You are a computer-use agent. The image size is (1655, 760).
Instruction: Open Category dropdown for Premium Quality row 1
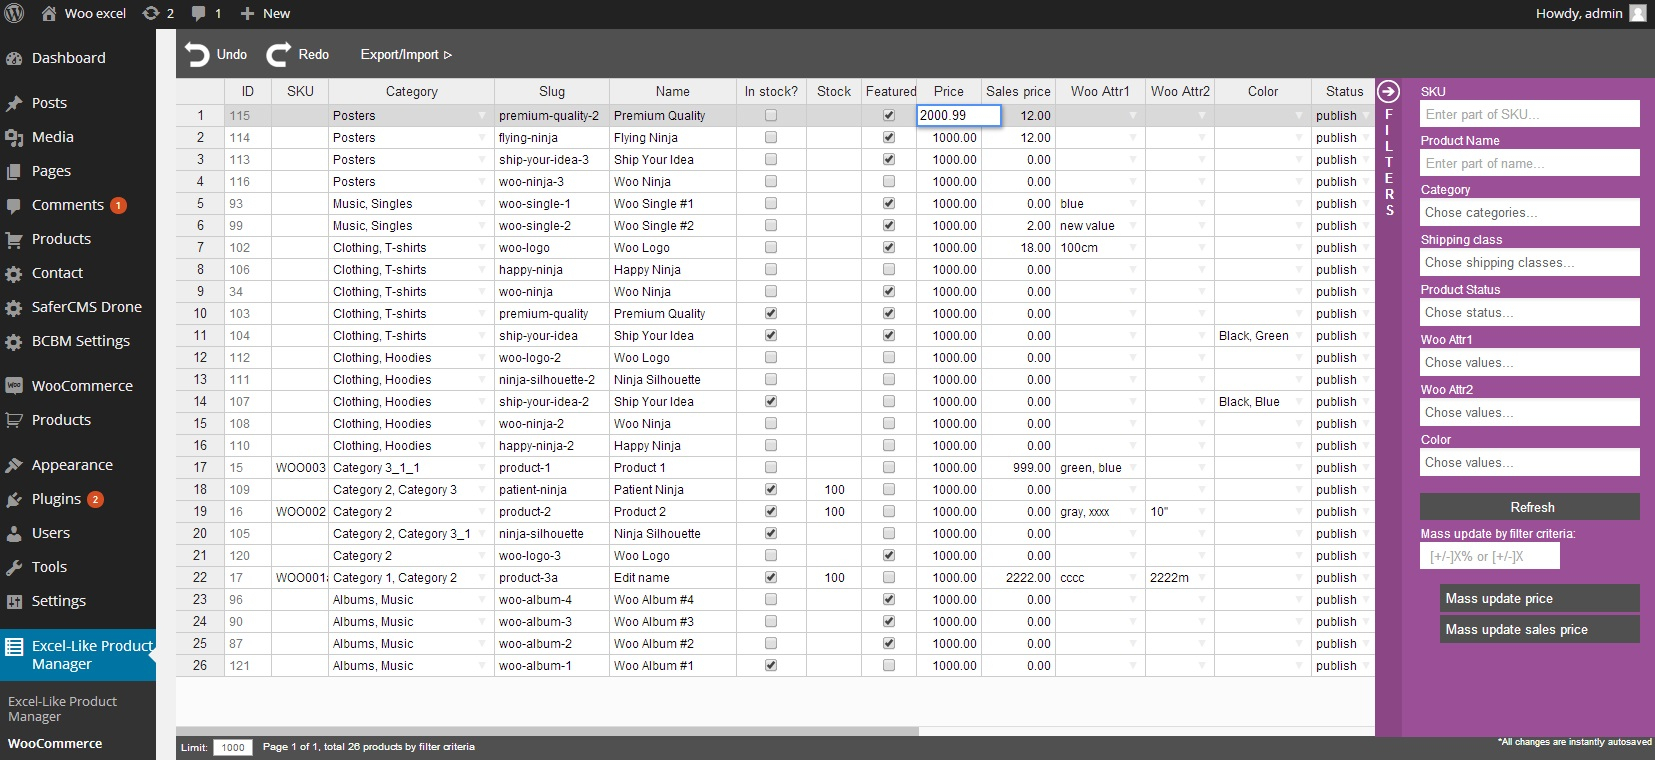tap(482, 117)
